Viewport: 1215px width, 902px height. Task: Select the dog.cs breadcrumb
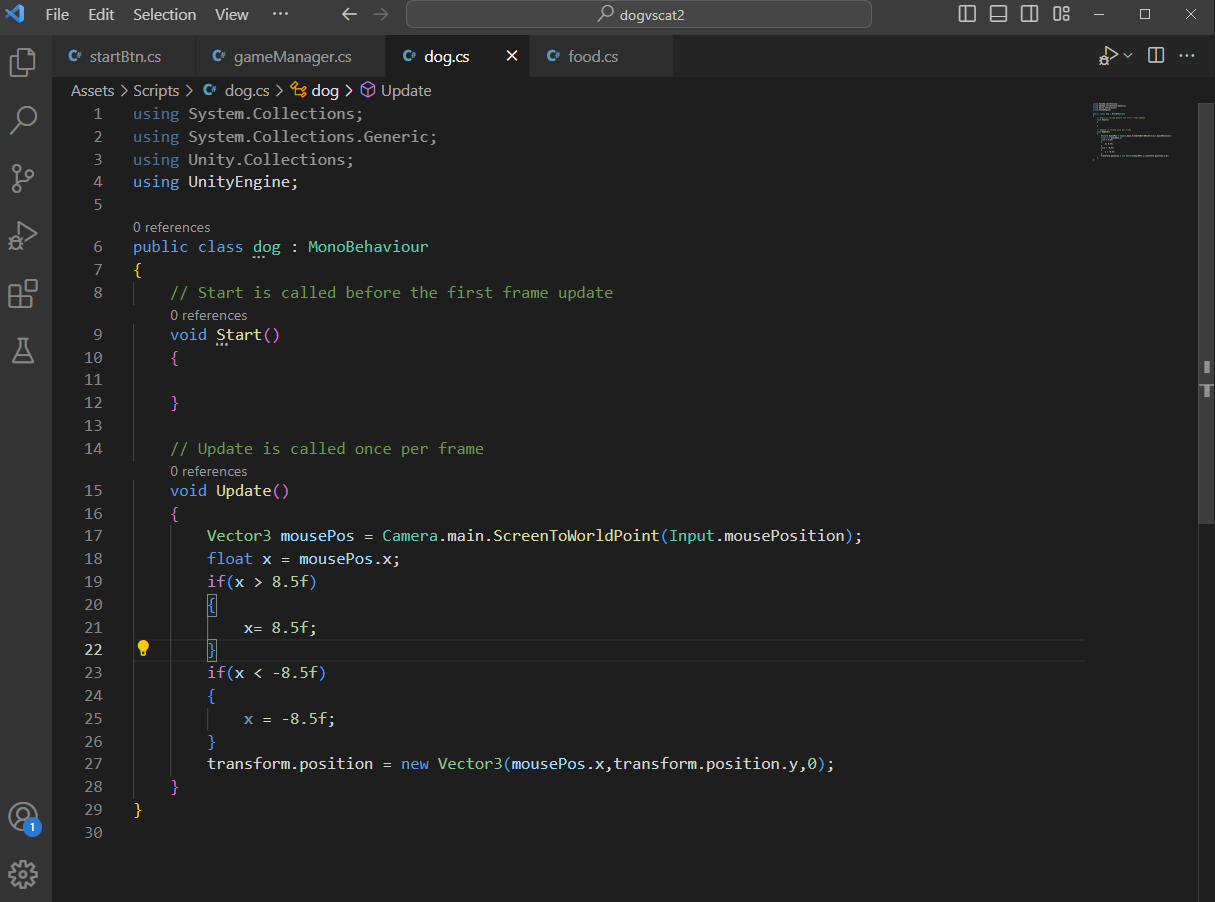pos(236,91)
